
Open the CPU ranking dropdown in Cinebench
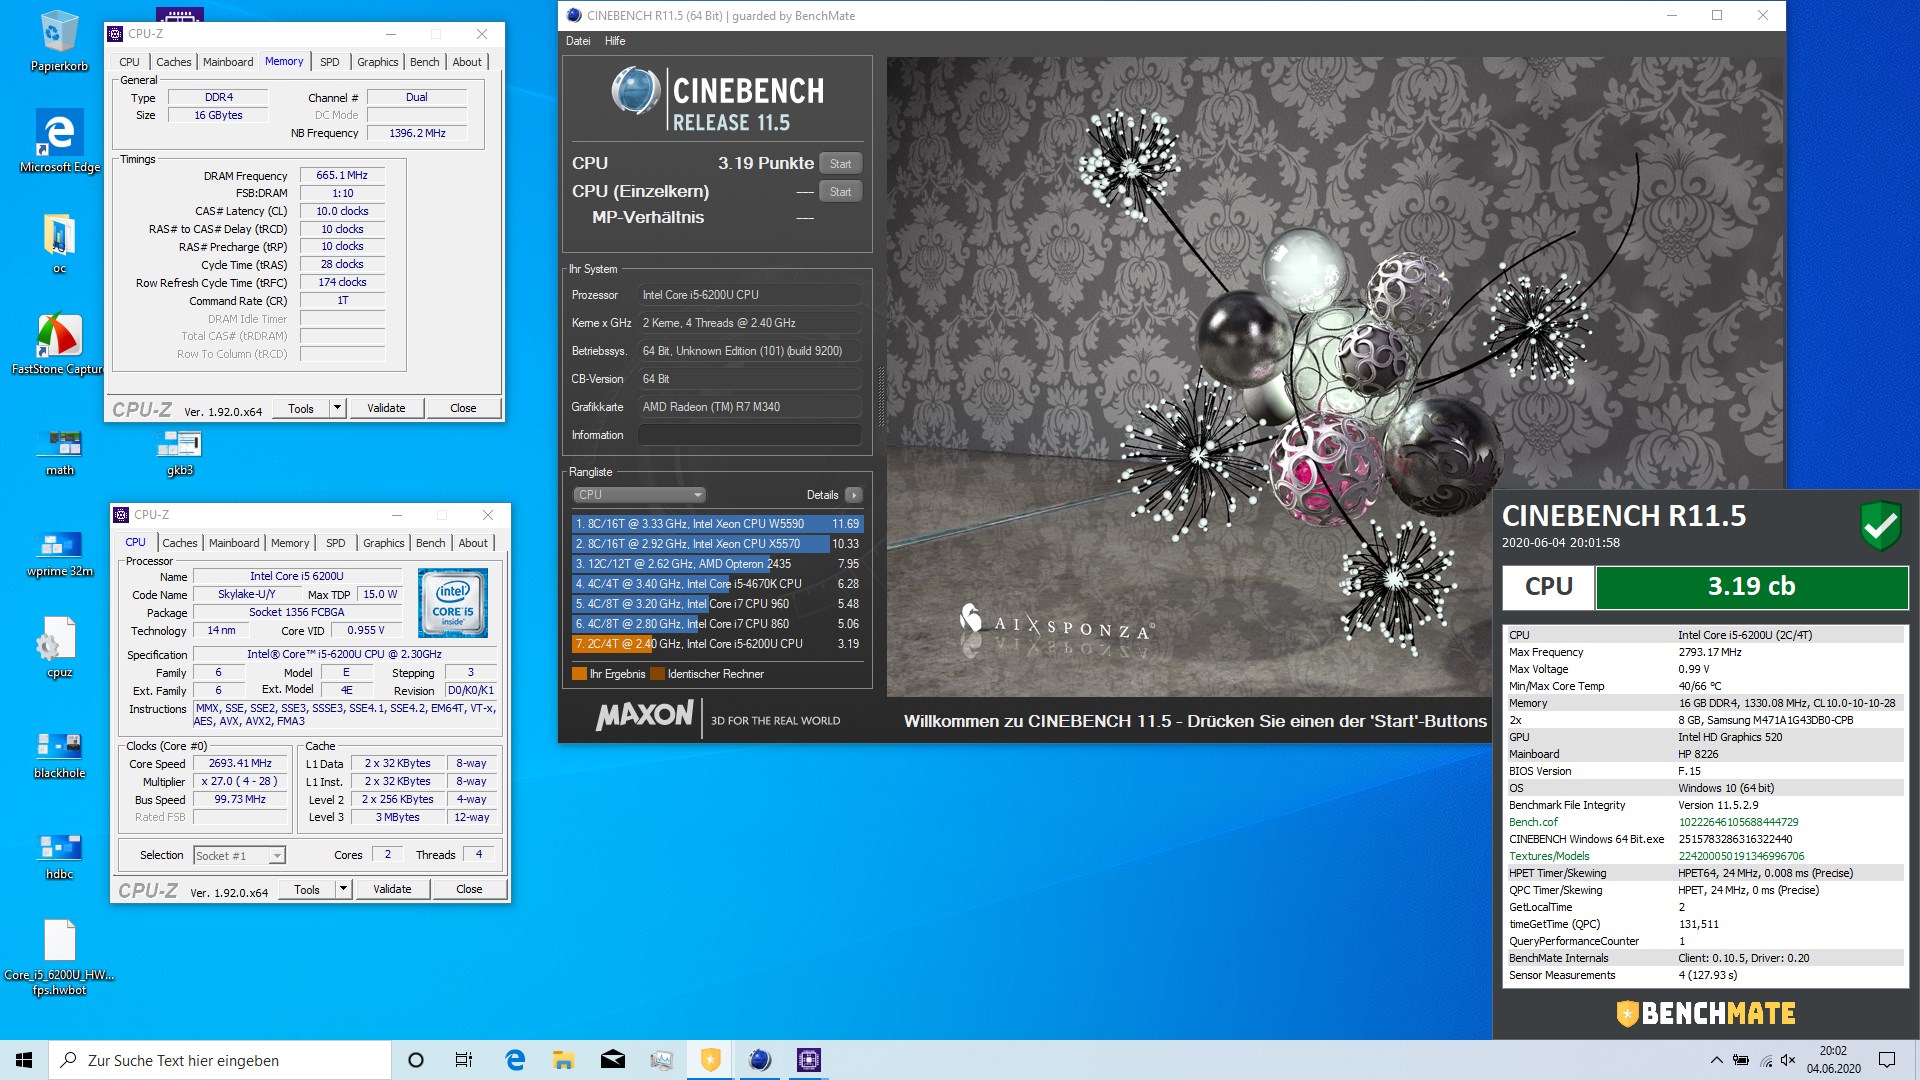[639, 495]
